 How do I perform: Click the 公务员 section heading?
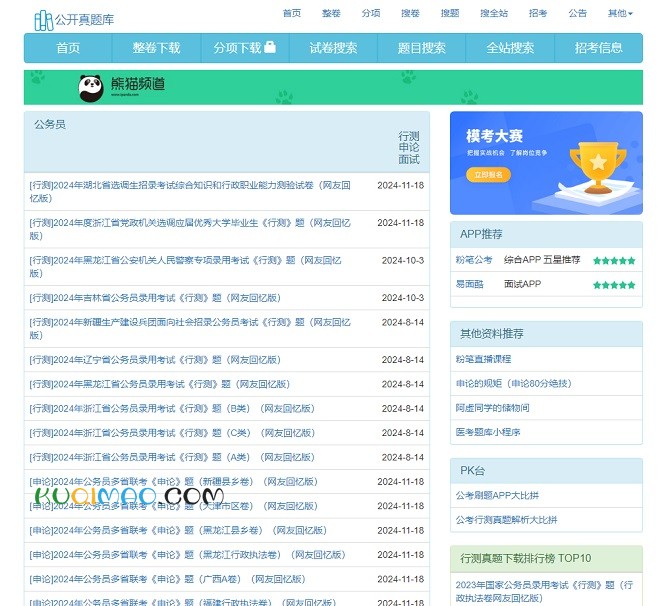[x=50, y=124]
